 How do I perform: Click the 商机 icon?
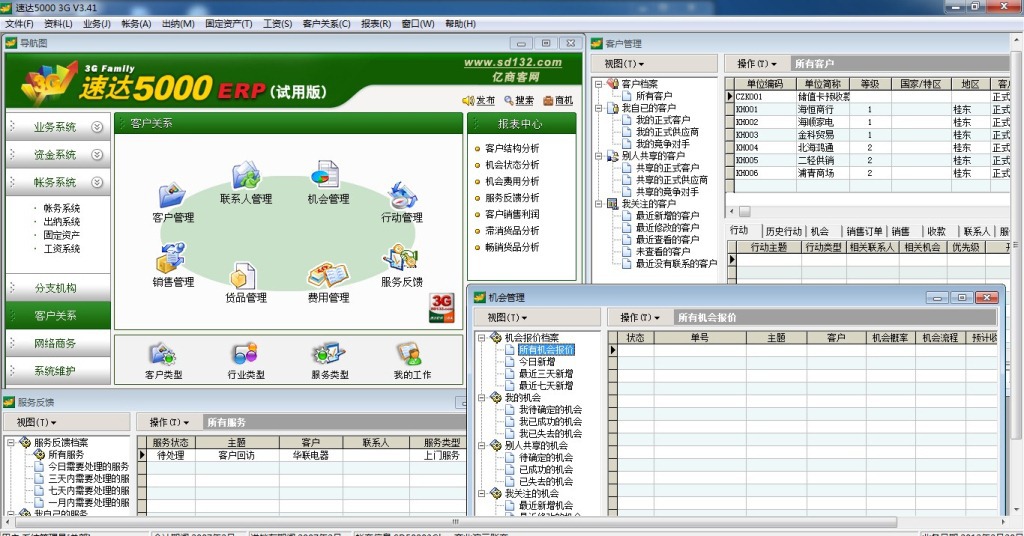(x=549, y=101)
